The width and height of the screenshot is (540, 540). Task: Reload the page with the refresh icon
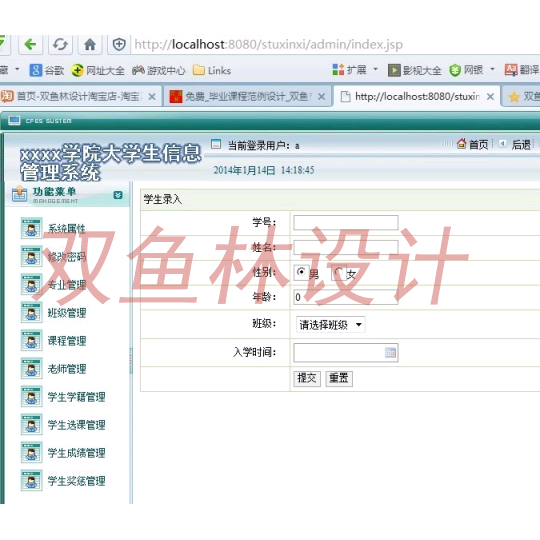(60, 44)
